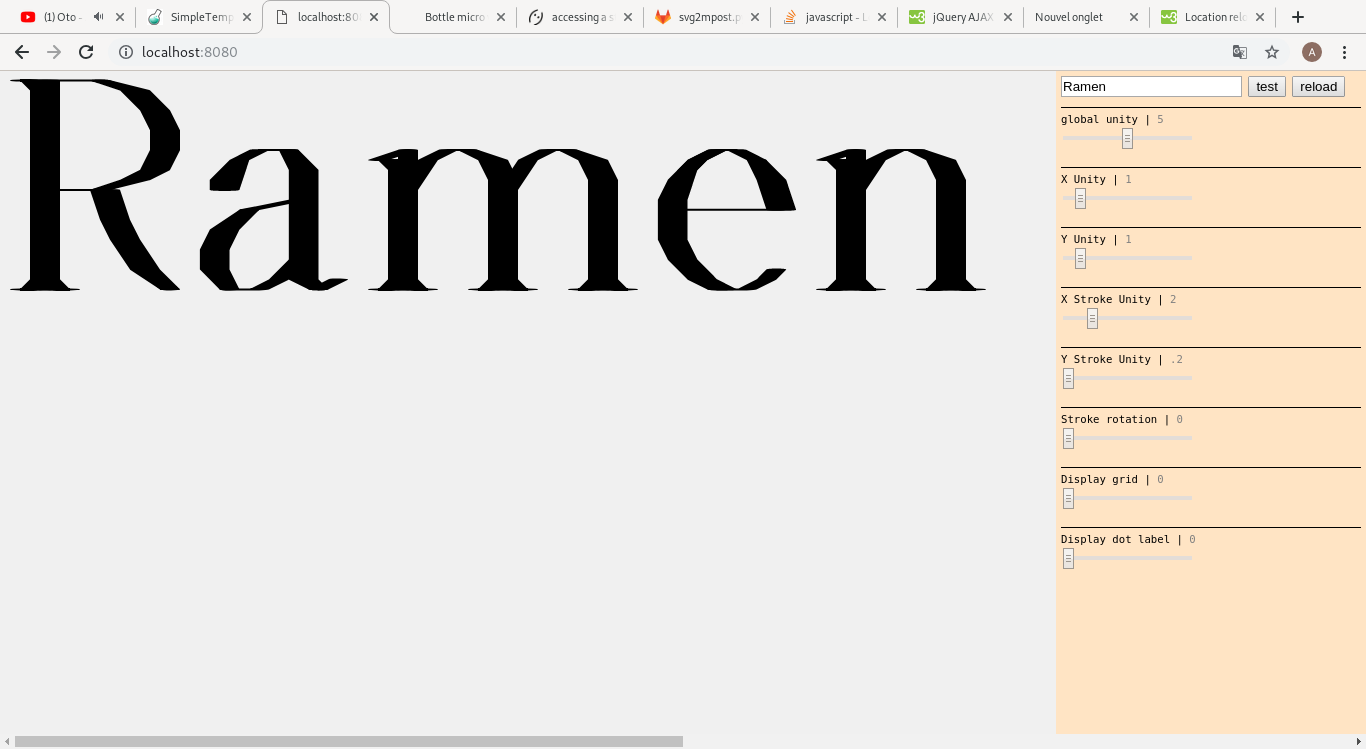
Task: Click the X Stroke Unity slider handle
Action: point(1092,318)
